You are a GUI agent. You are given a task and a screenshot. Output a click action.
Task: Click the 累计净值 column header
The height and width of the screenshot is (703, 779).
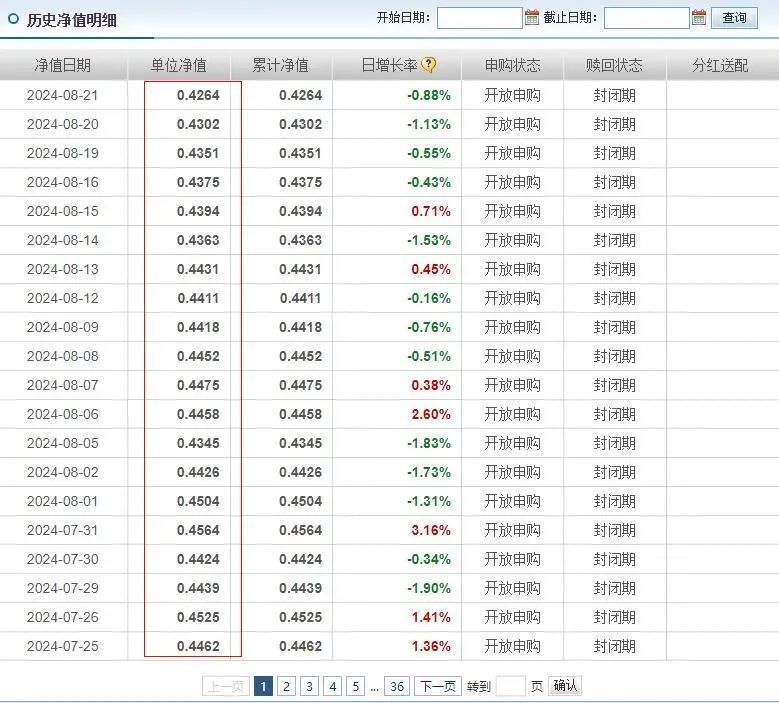[x=281, y=65]
